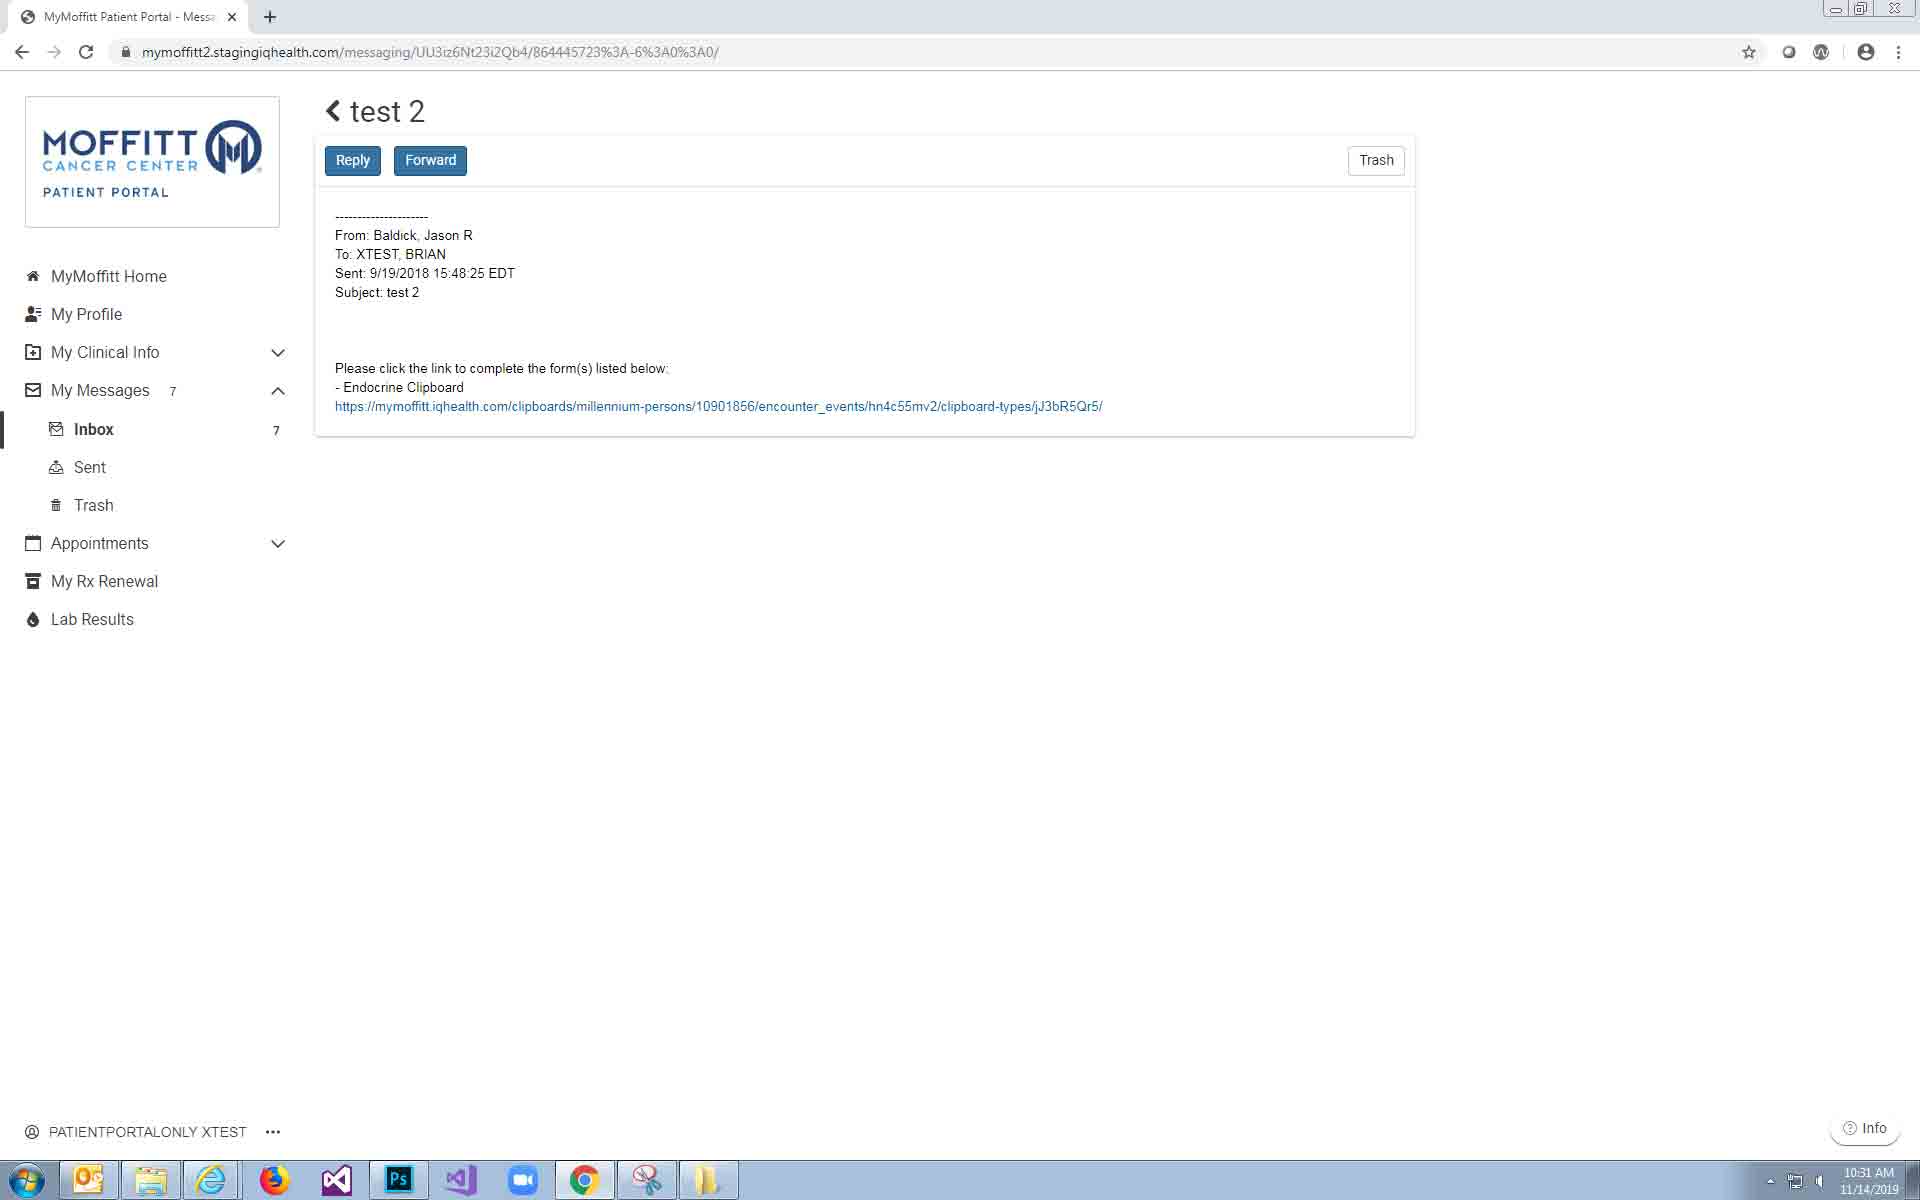Go to Lab Results page
Image resolution: width=1920 pixels, height=1200 pixels.
(x=92, y=619)
